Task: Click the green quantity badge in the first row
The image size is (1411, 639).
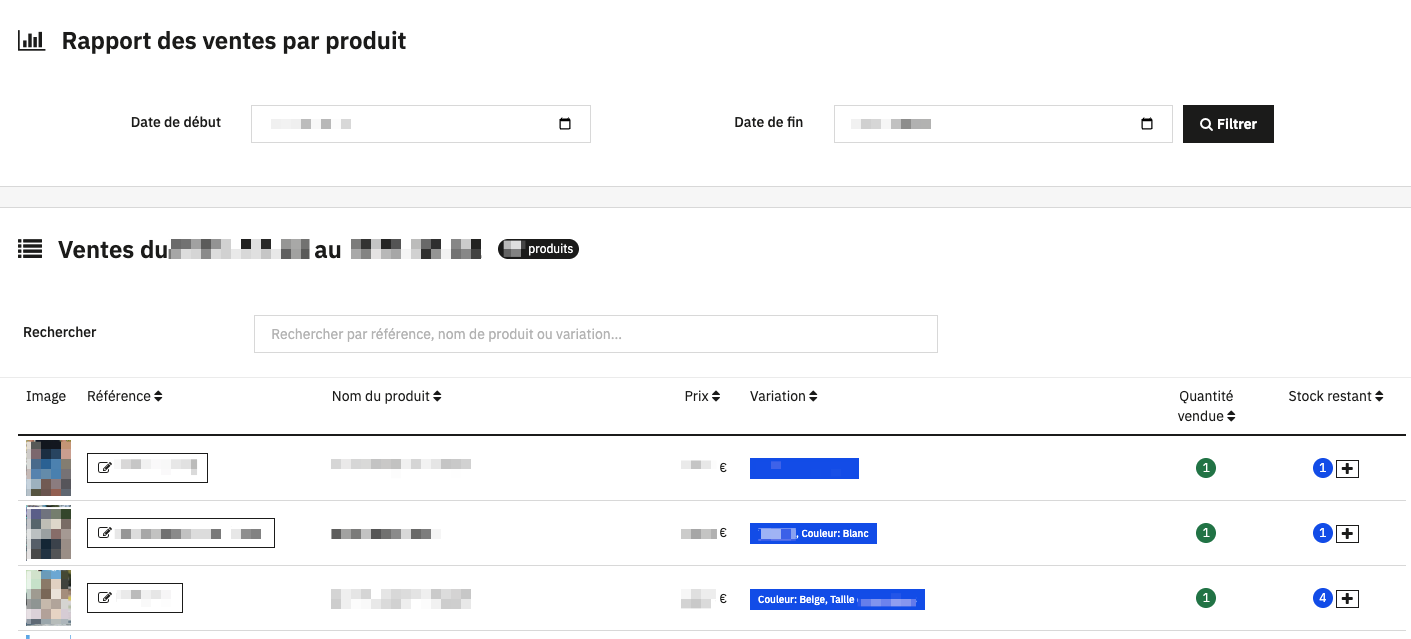Action: pyautogui.click(x=1205, y=467)
